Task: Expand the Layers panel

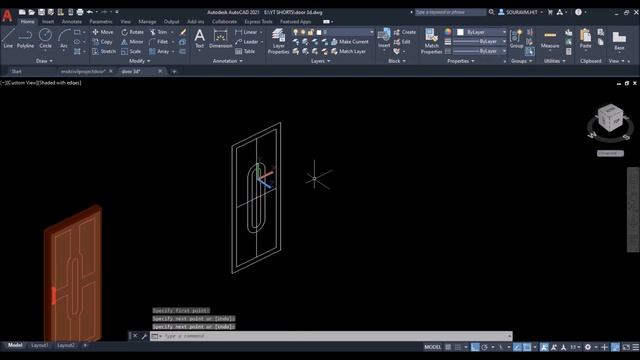Action: [320, 61]
